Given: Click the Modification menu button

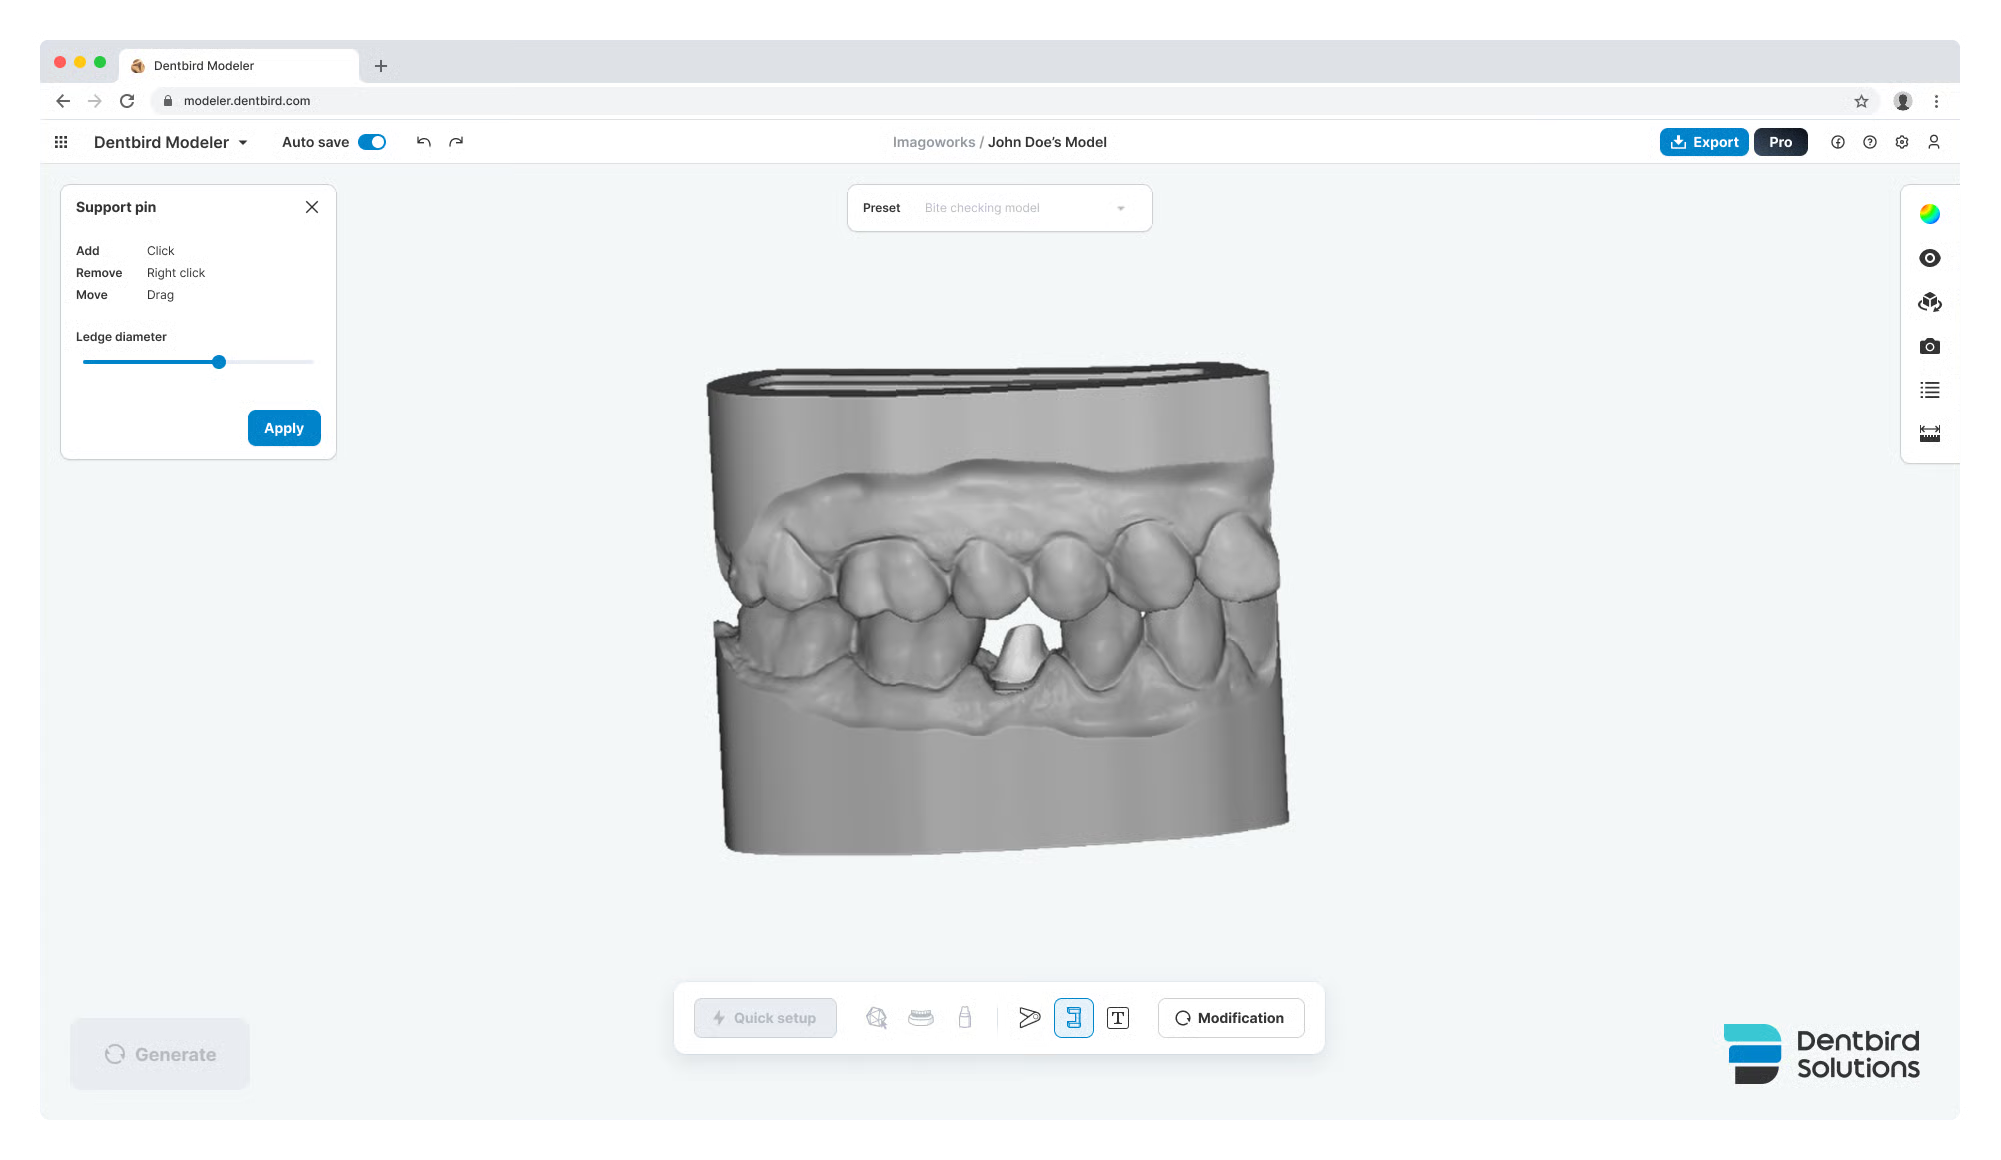Looking at the screenshot, I should [x=1230, y=1018].
